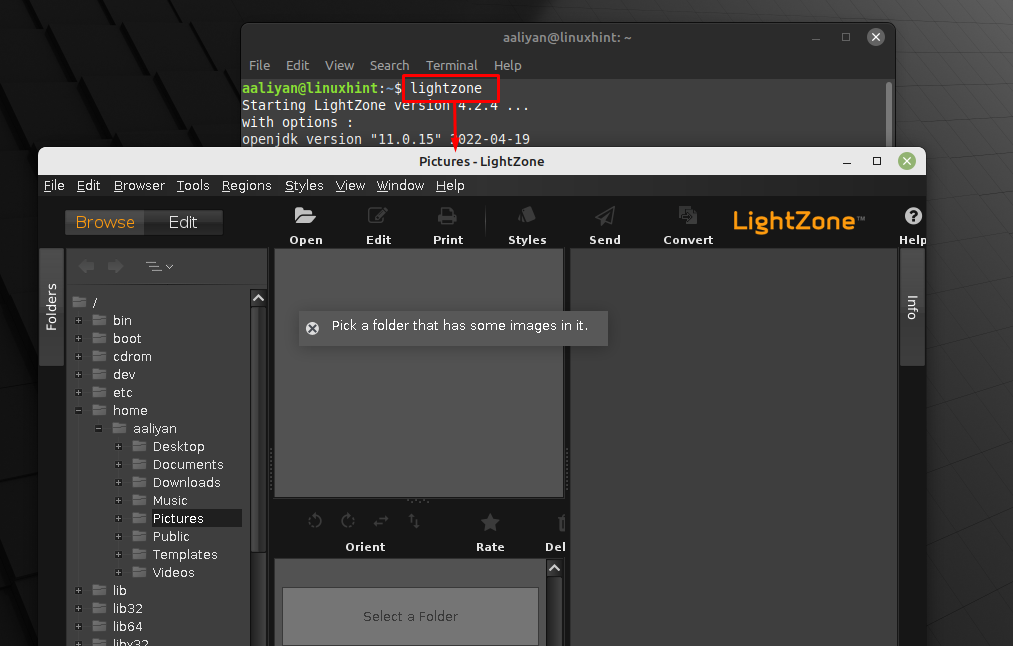The image size is (1013, 646).
Task: Go back with the left arrow in Folders panel
Action: point(87,266)
